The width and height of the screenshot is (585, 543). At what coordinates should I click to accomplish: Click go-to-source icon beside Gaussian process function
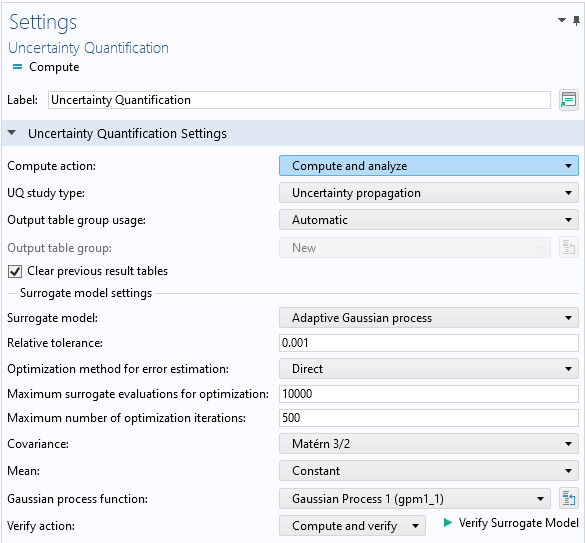(569, 499)
